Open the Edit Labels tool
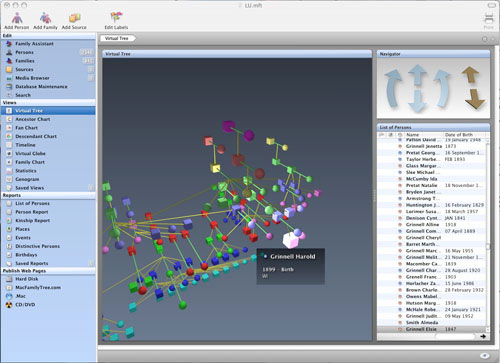The width and height of the screenshot is (500, 363). (116, 18)
